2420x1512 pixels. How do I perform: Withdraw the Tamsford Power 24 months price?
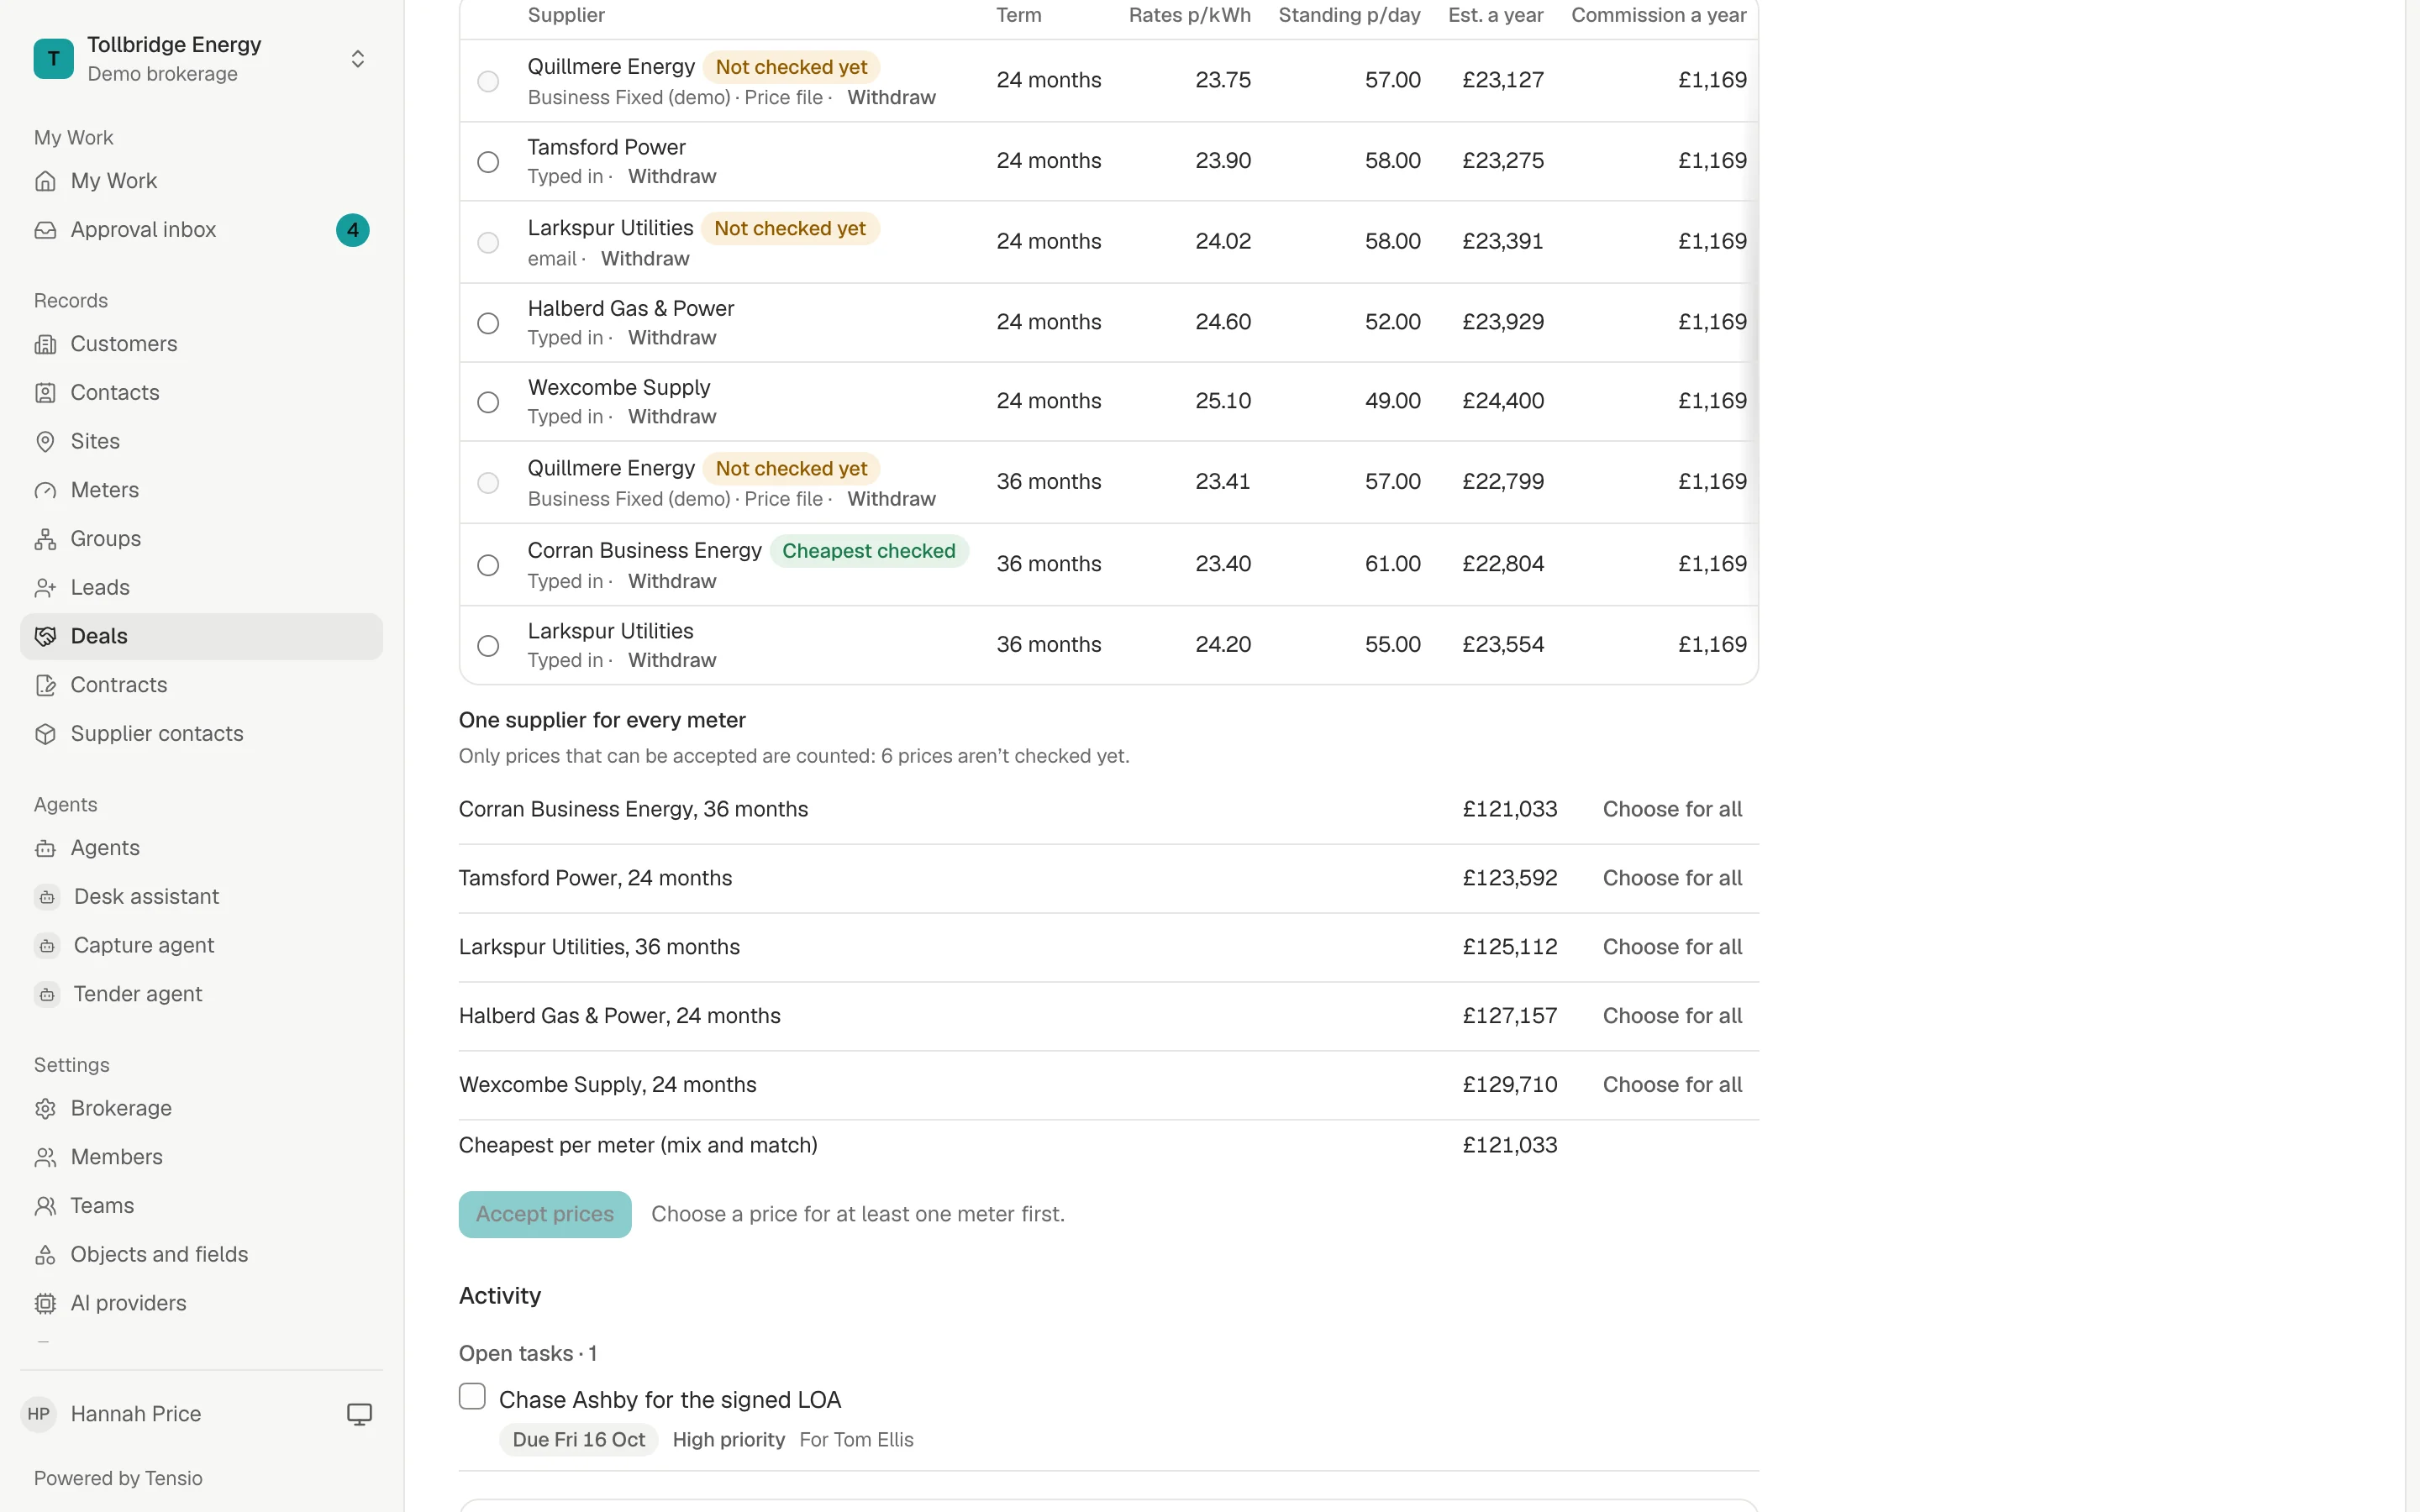pos(672,177)
